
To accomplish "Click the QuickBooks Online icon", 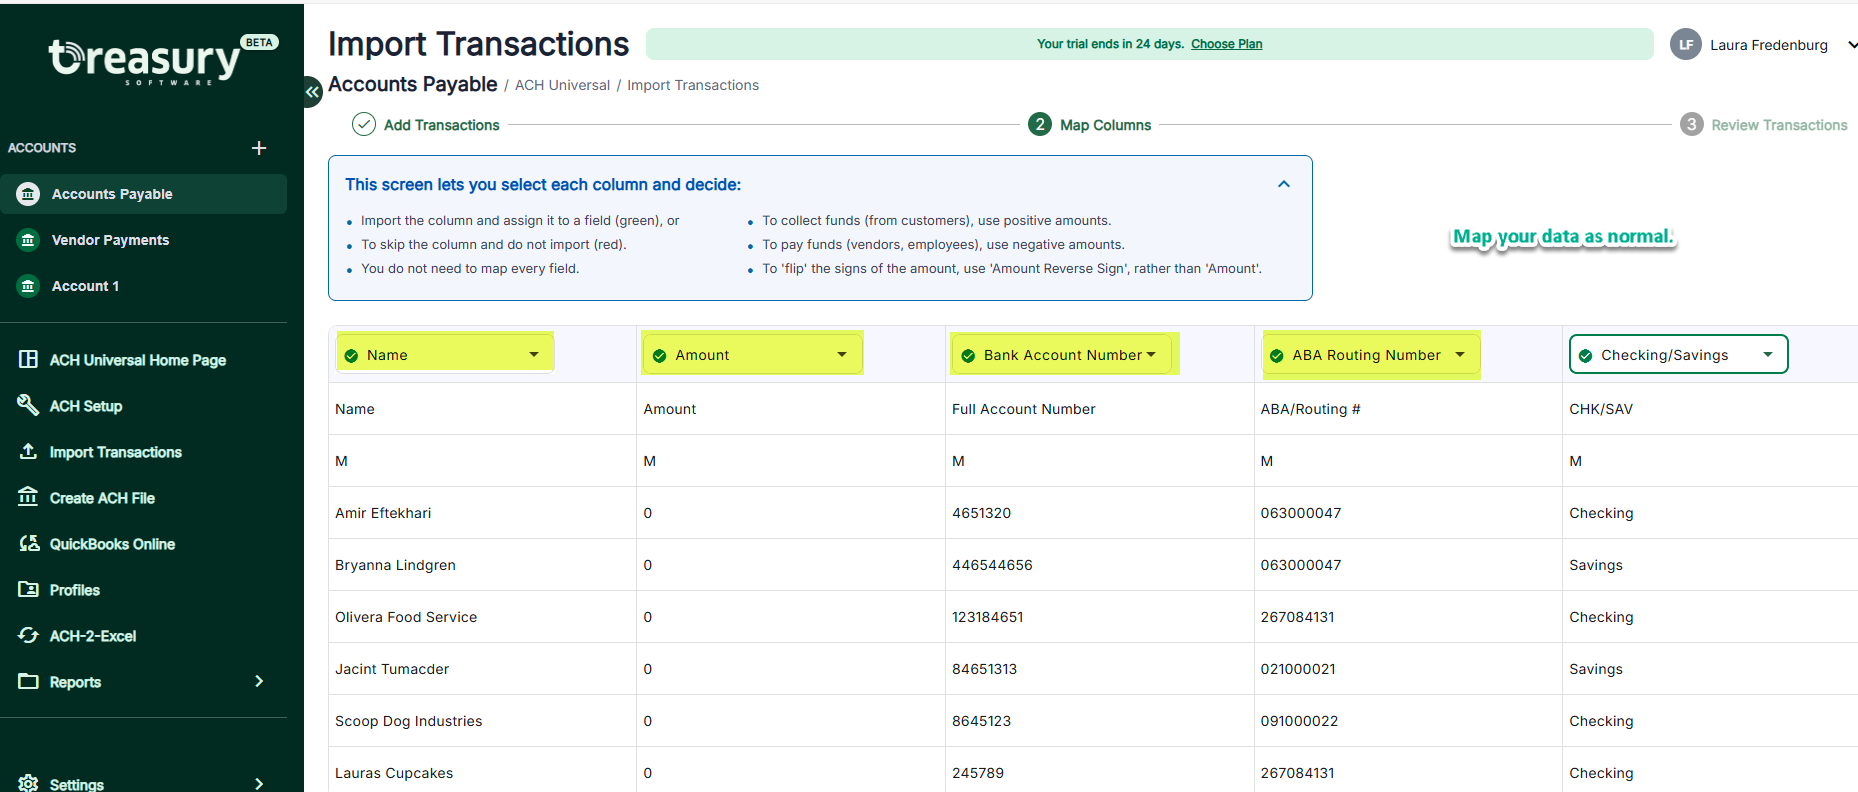I will coord(29,543).
